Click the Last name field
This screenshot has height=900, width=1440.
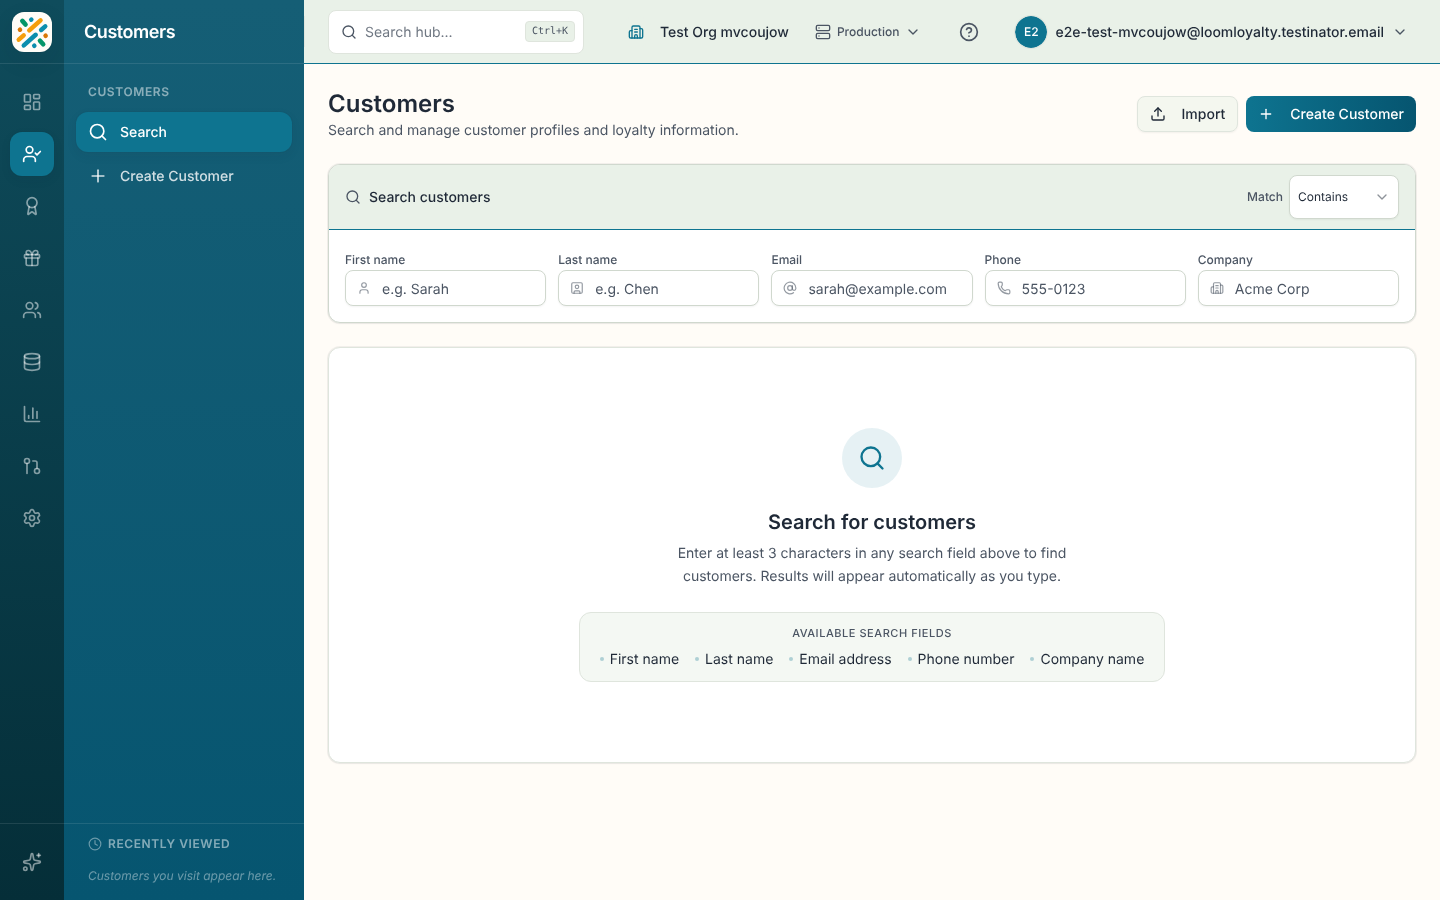[658, 289]
